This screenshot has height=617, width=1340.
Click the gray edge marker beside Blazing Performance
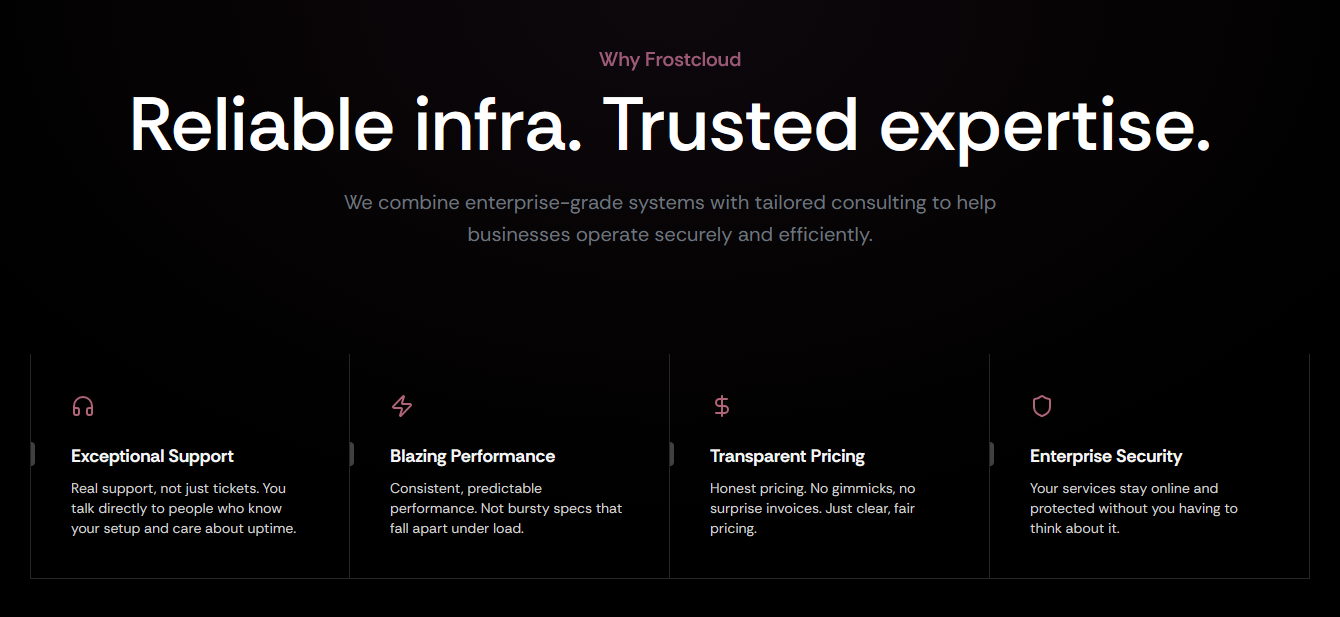coord(351,454)
